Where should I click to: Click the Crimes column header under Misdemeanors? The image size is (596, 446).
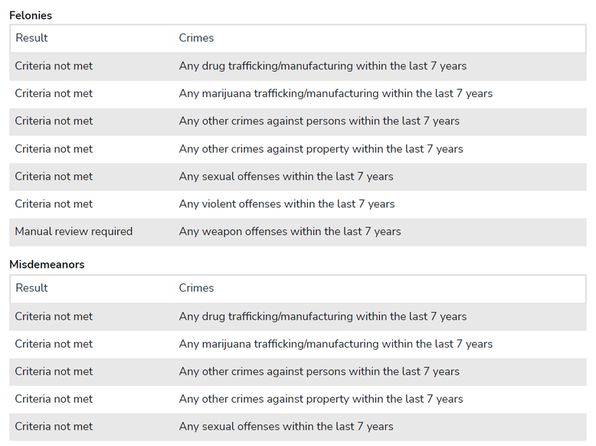click(x=196, y=288)
